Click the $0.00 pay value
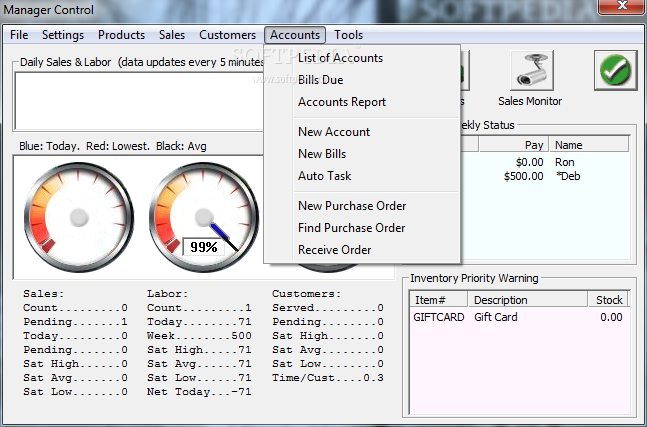 (x=529, y=162)
